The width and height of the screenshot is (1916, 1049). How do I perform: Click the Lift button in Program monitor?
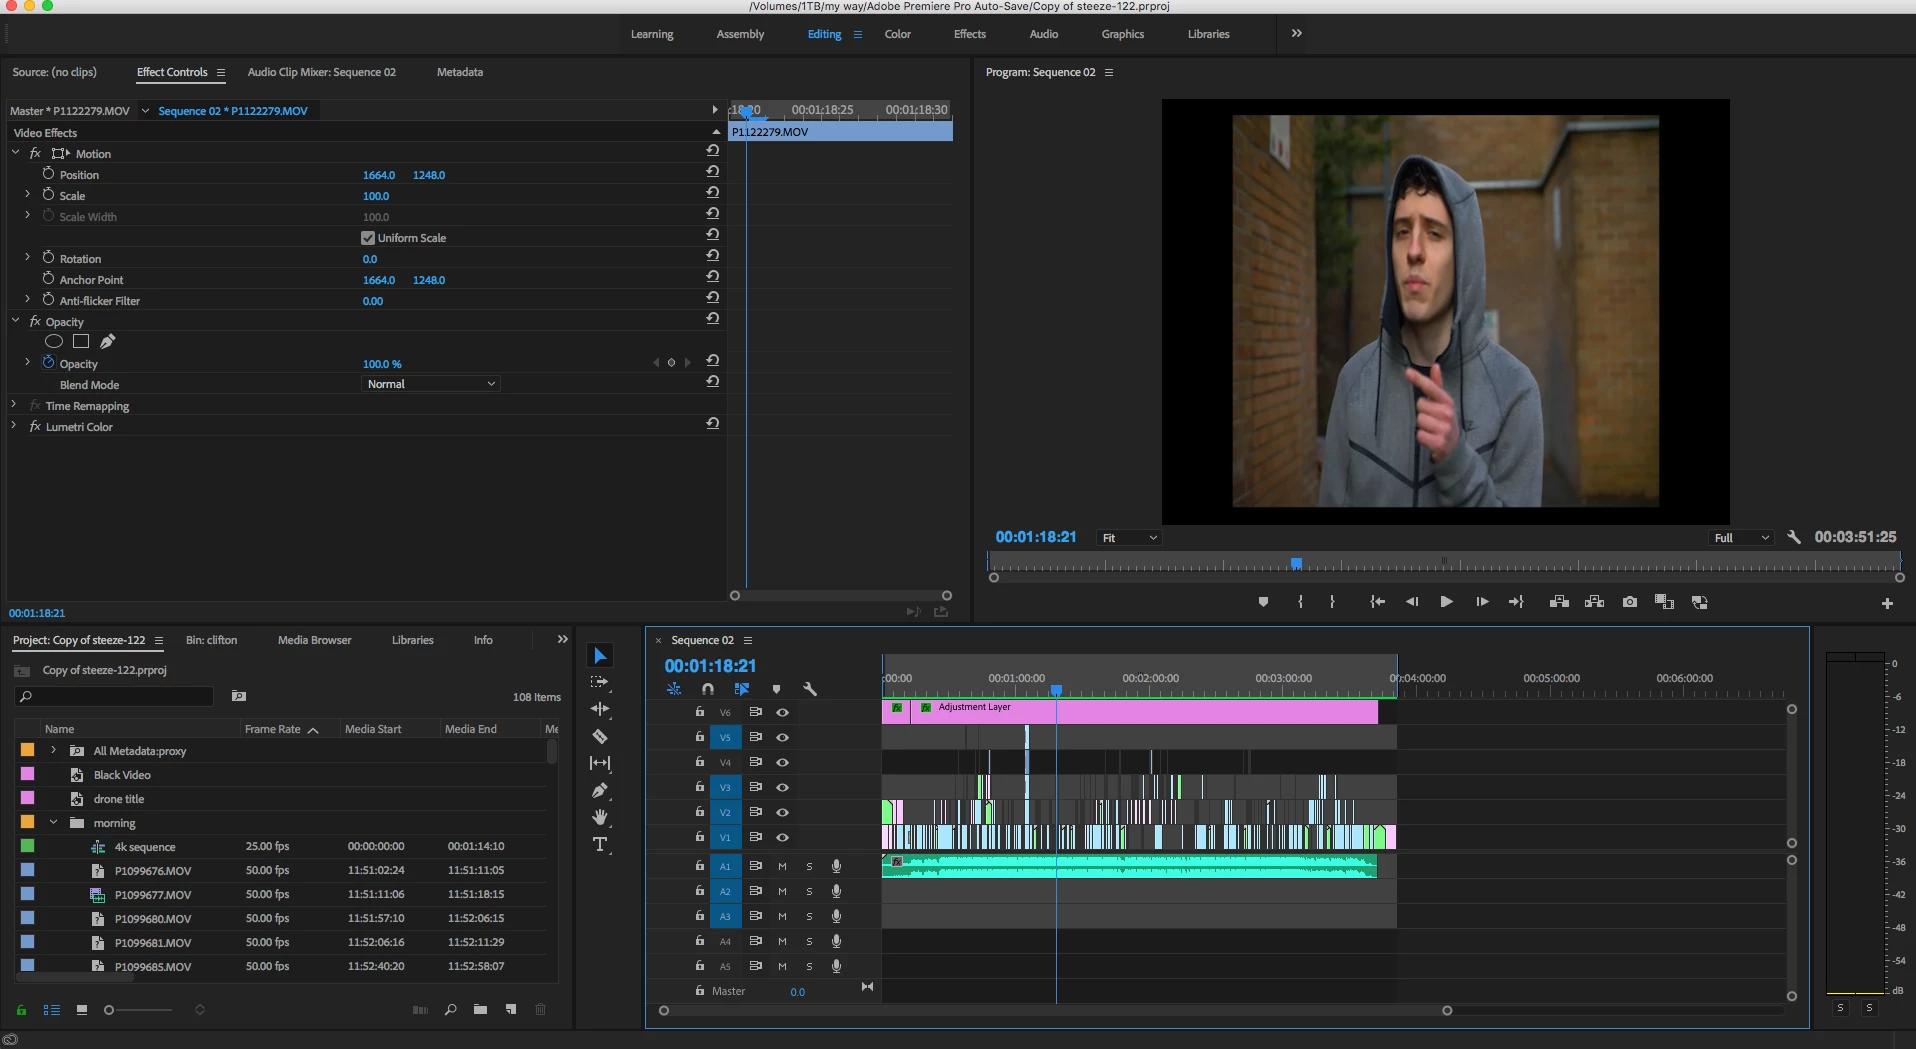click(1559, 602)
